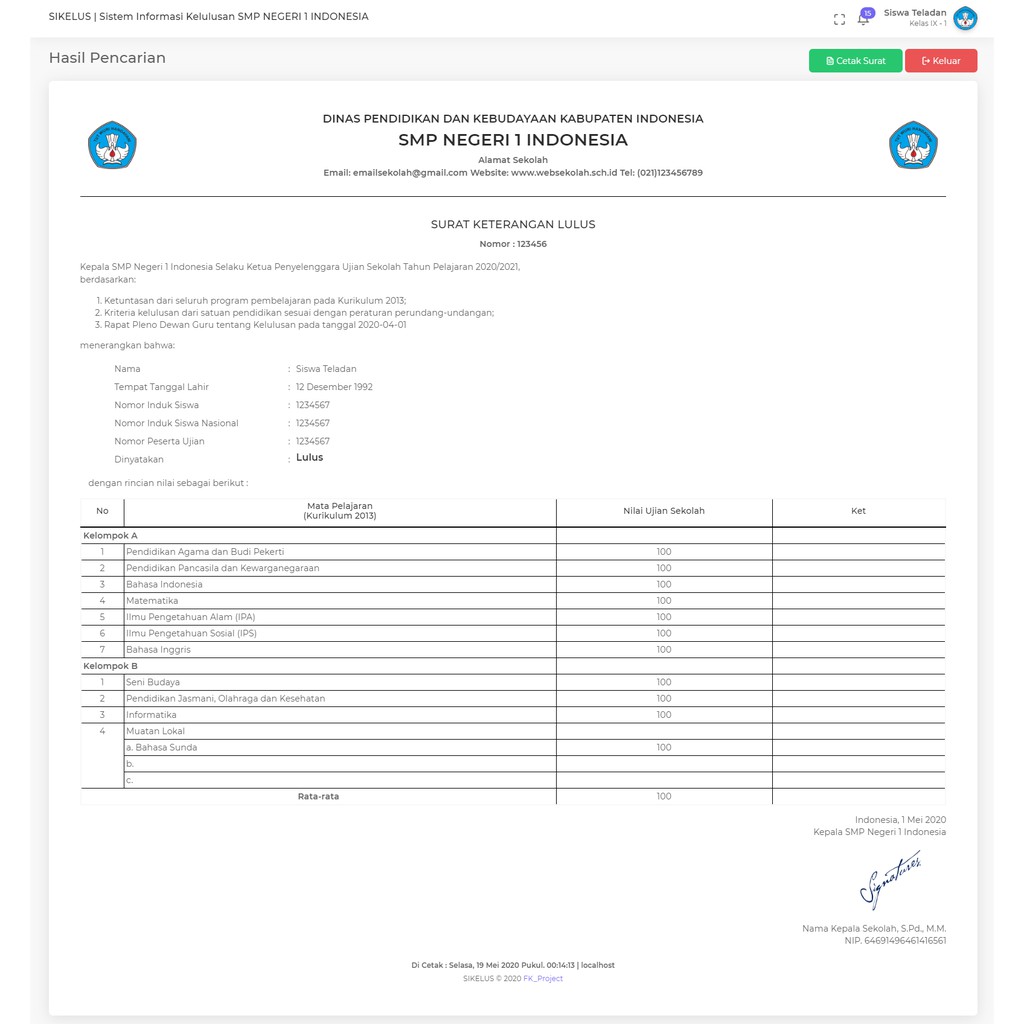Image resolution: width=1024 pixels, height=1024 pixels.
Task: Click the Nilai Ujian Sekolah column header
Action: click(663, 511)
